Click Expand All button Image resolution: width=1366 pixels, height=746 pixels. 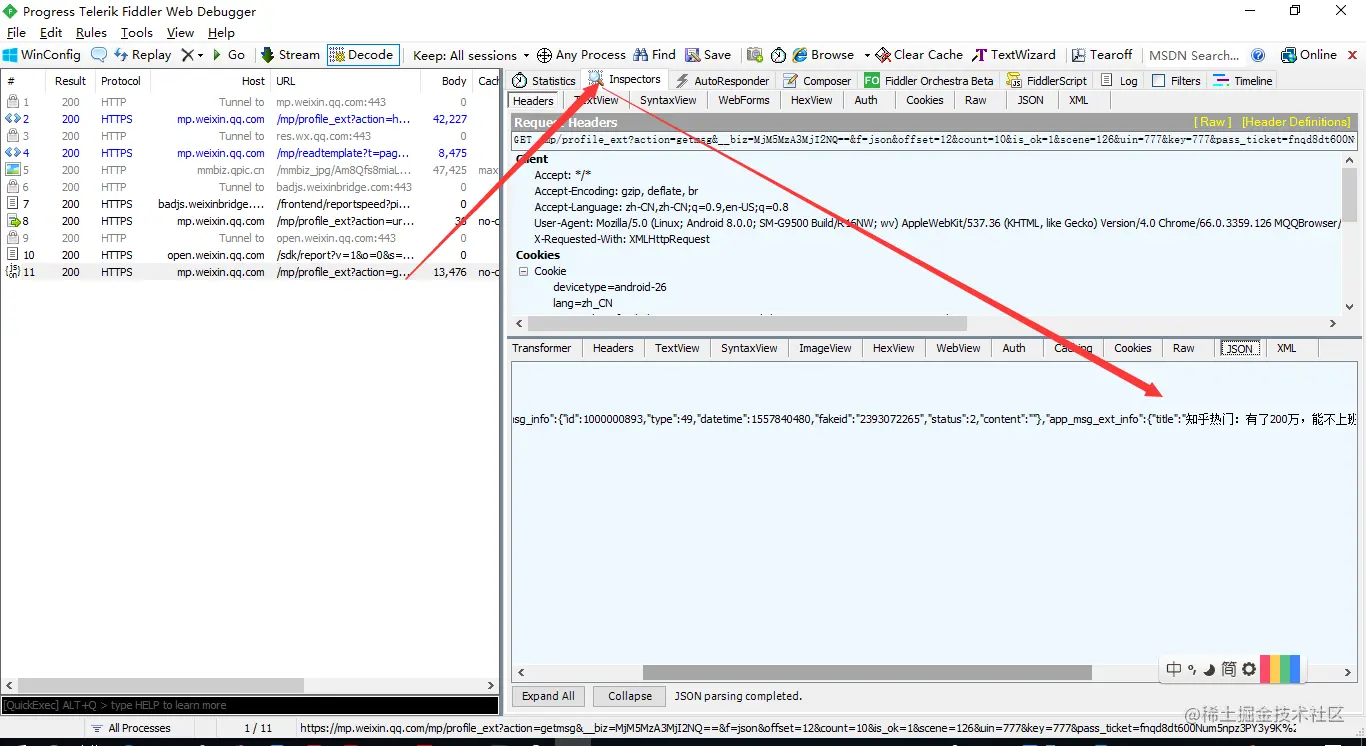548,696
